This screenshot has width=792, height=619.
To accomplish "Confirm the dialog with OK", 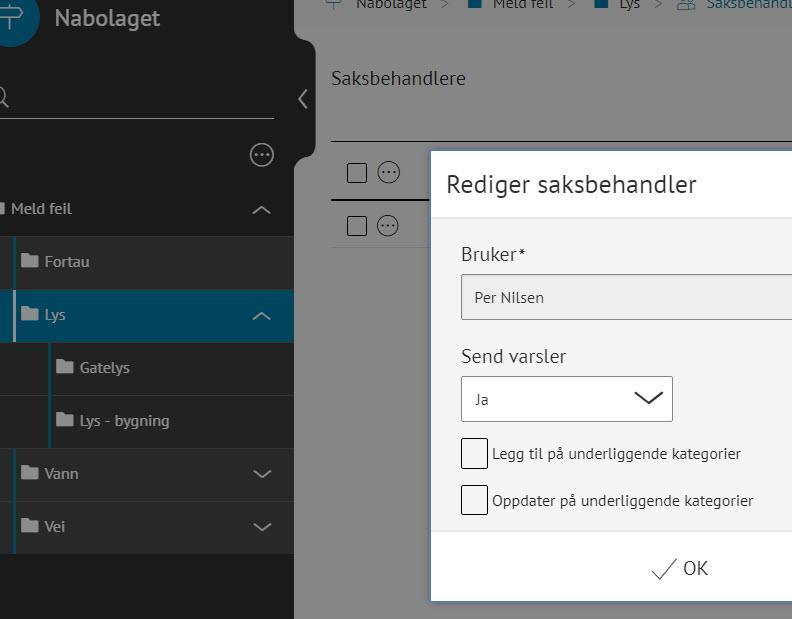I will pos(680,569).
